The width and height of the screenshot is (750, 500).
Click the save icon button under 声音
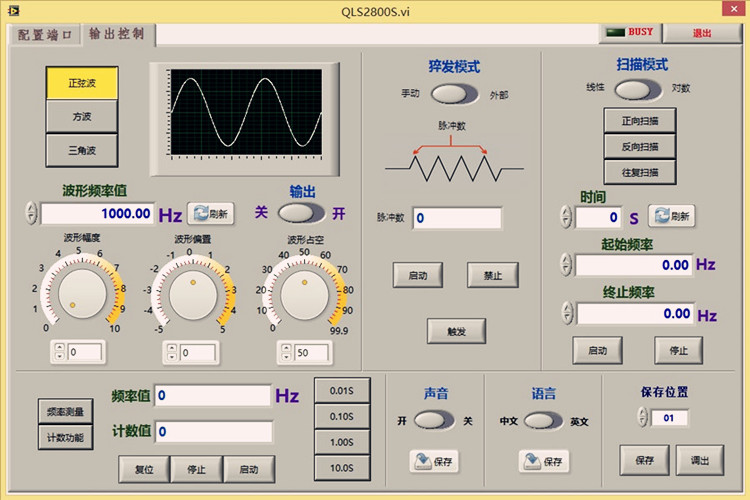click(x=433, y=461)
